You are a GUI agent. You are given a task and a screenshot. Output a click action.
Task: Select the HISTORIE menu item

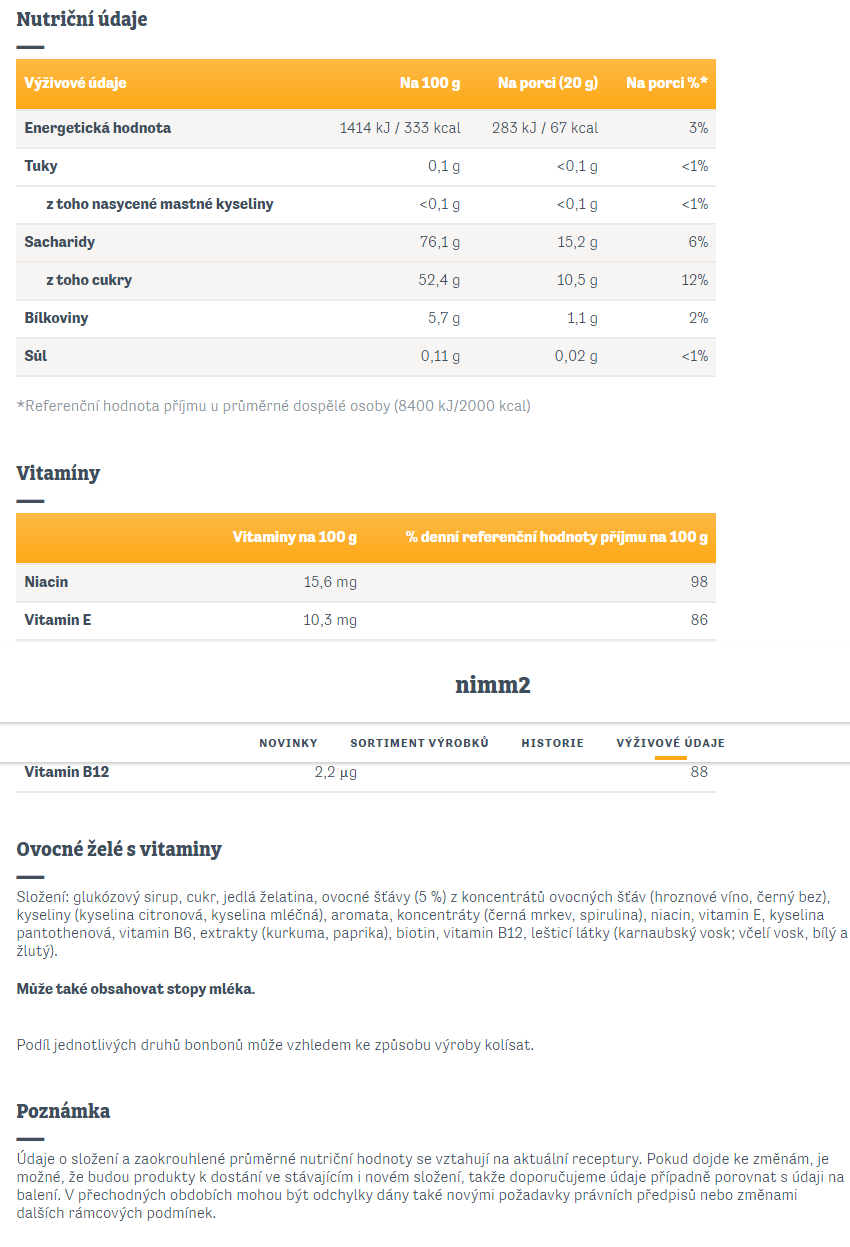552,743
